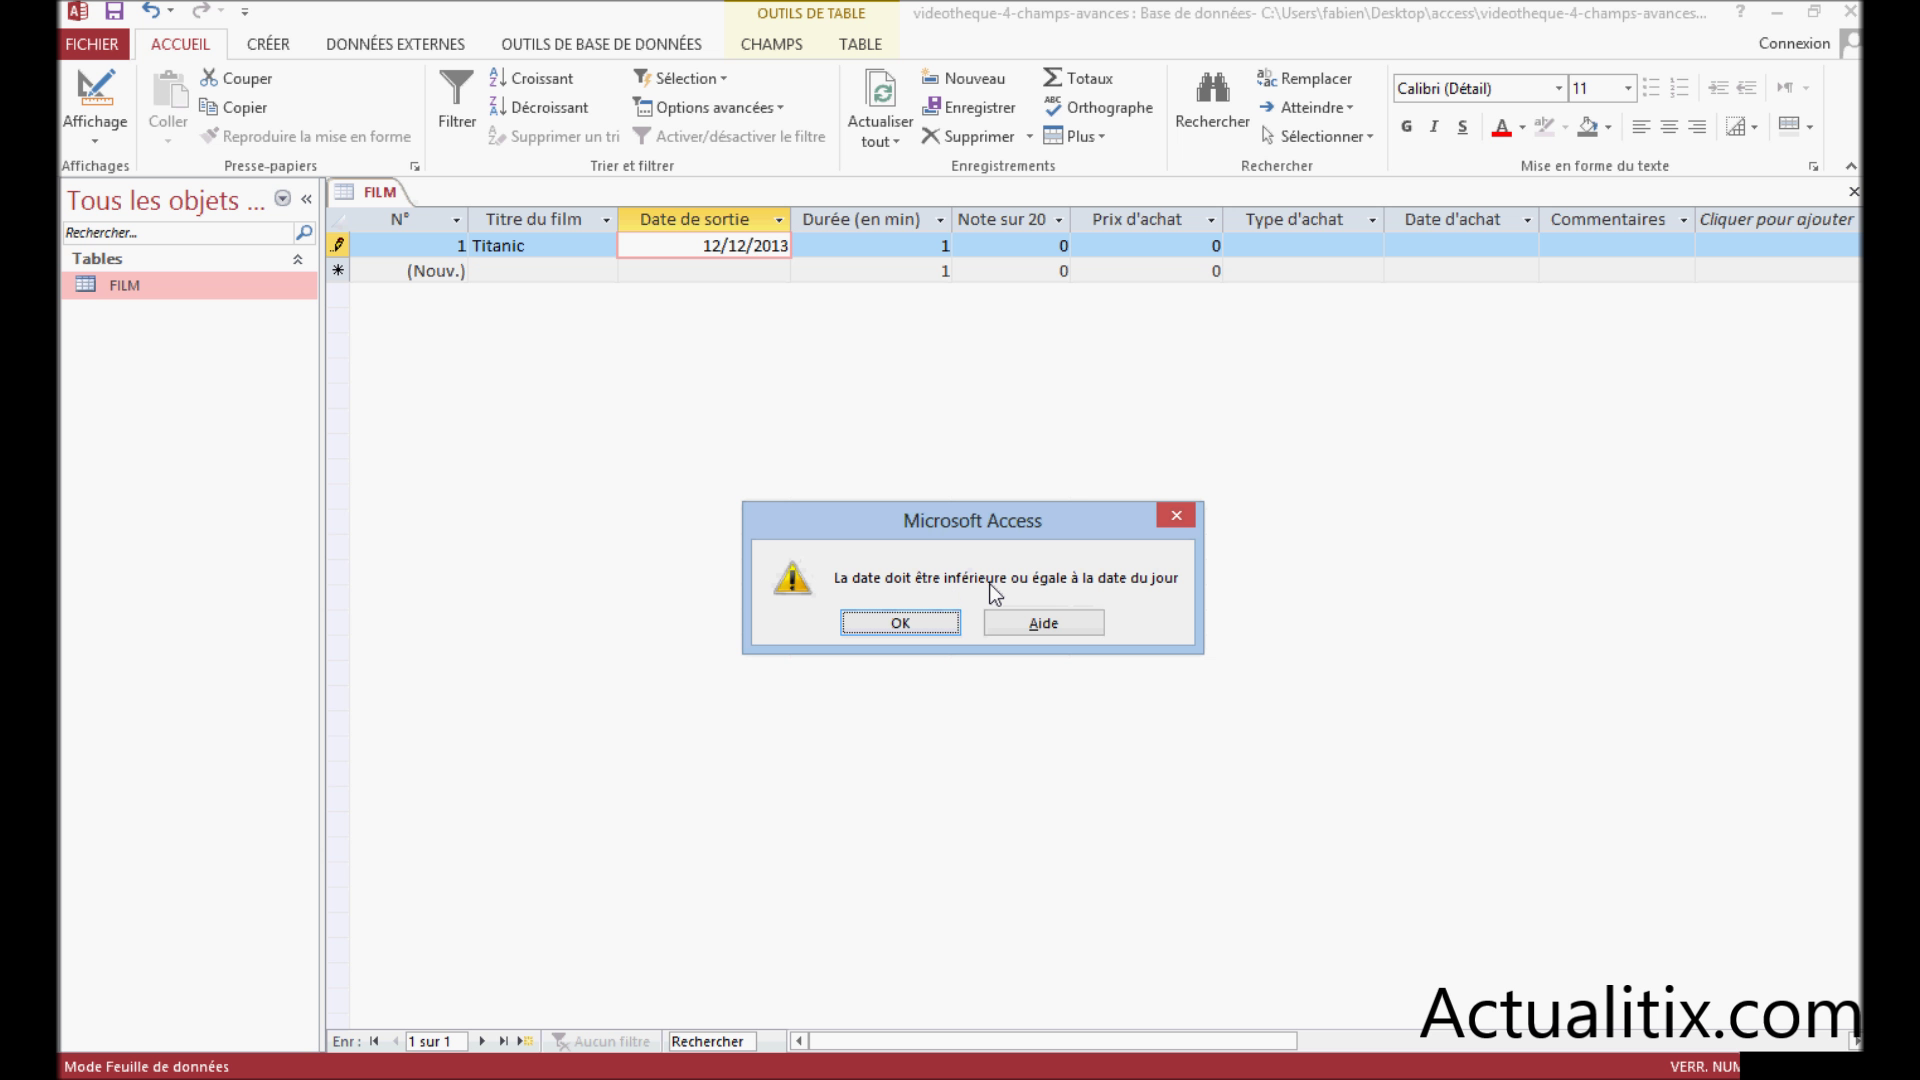Open Date de sortie column dropdown arrow

pos(779,220)
